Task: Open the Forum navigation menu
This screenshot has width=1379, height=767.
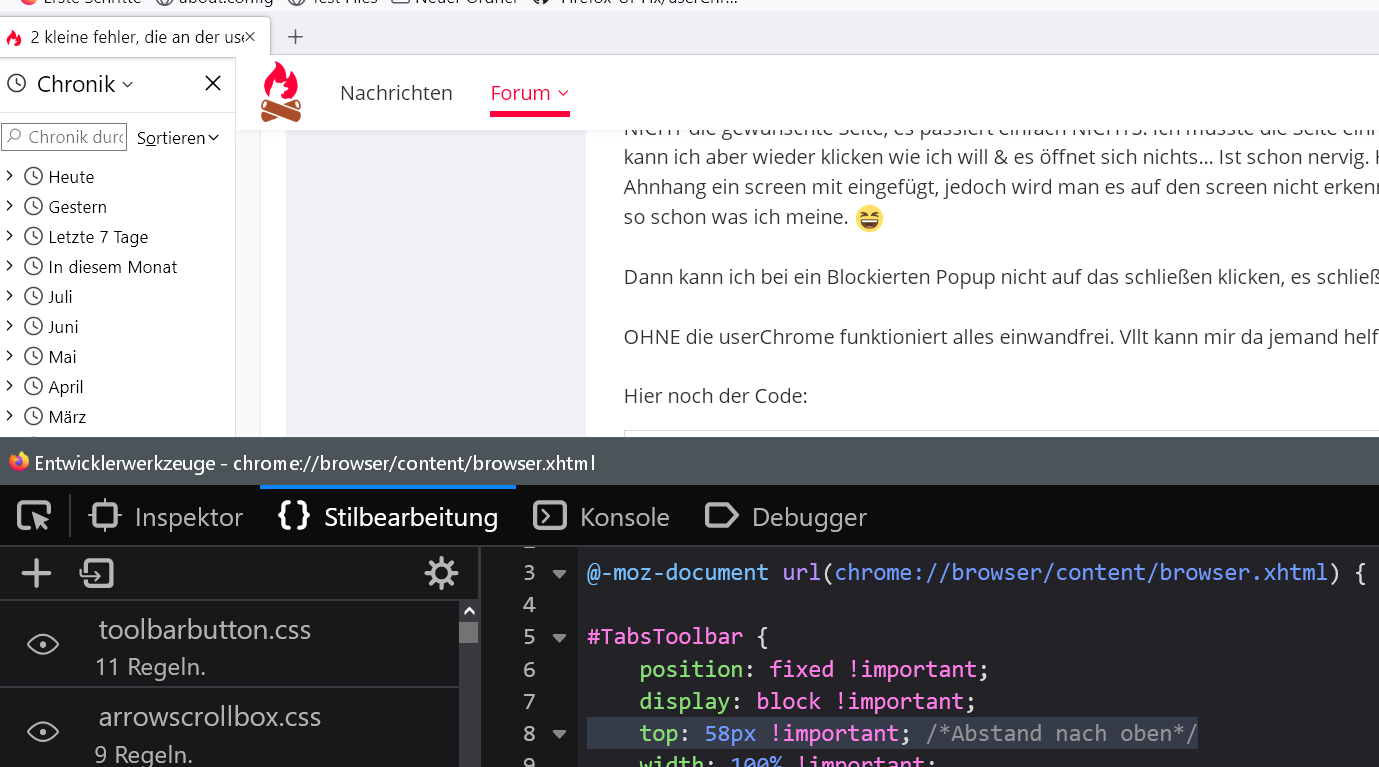Action: point(529,93)
